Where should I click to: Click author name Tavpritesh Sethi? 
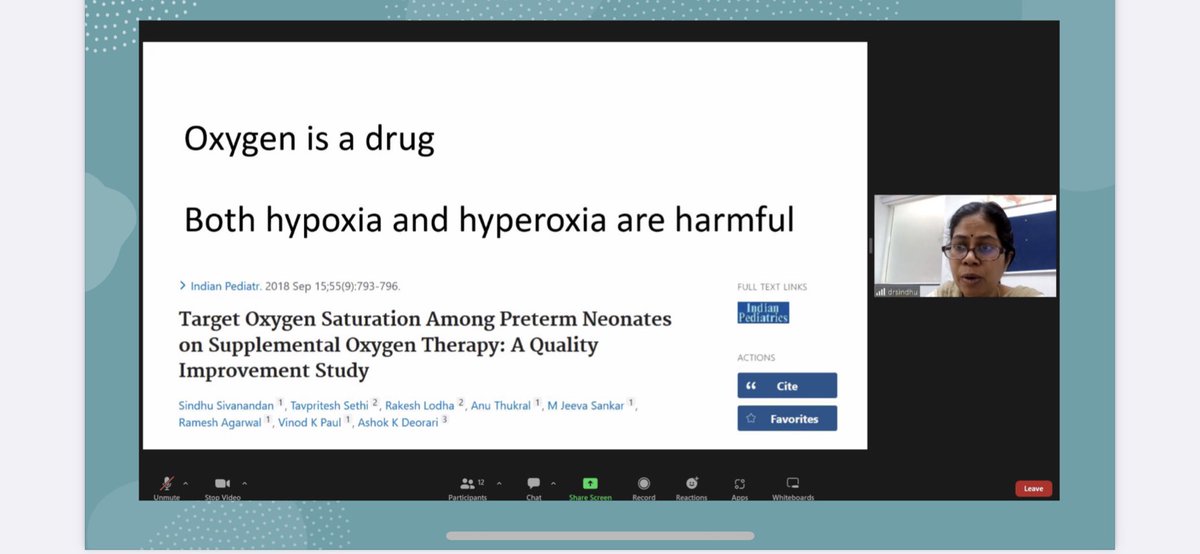pos(330,405)
